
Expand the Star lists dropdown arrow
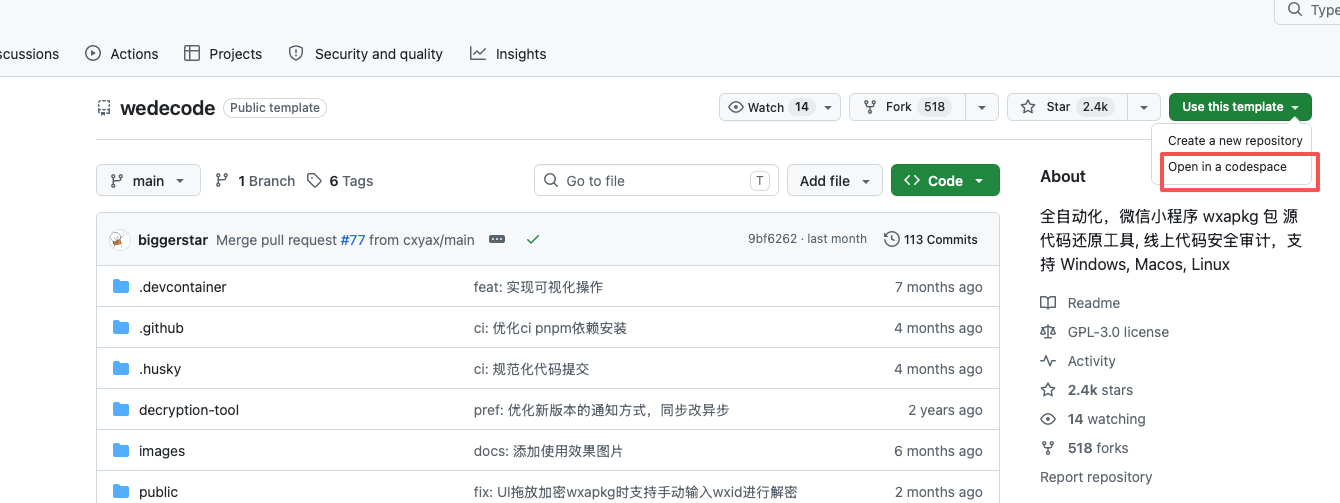point(1144,107)
